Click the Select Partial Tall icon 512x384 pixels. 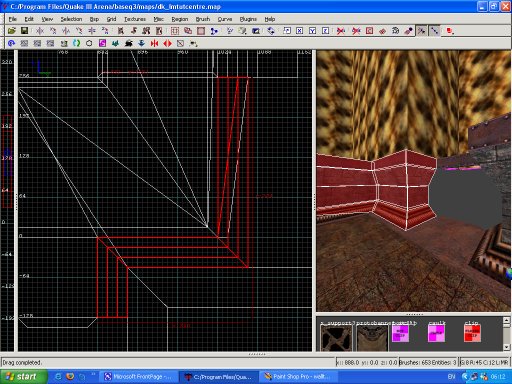[146, 31]
